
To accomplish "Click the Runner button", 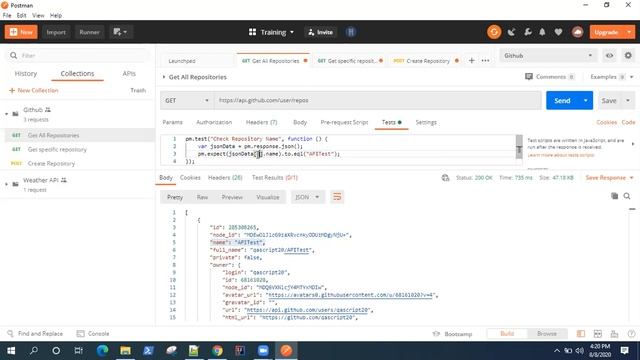I will (89, 32).
